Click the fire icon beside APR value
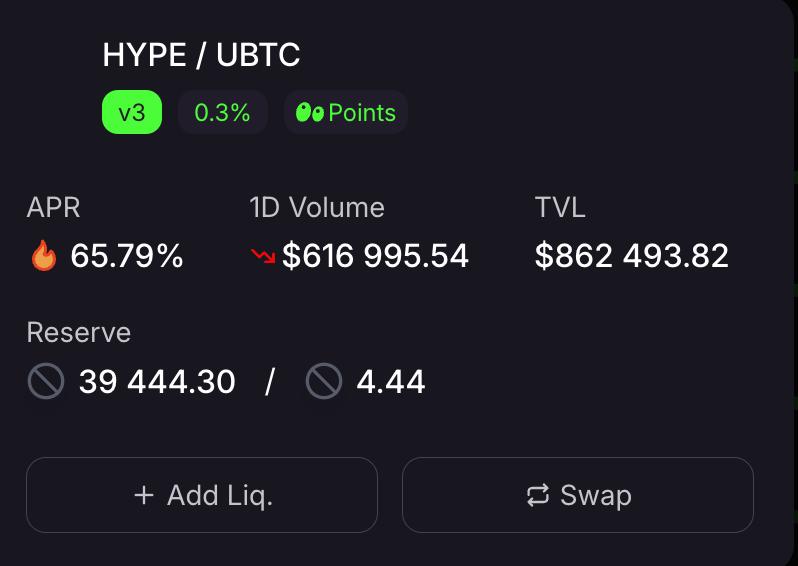The image size is (798, 566). [44, 256]
